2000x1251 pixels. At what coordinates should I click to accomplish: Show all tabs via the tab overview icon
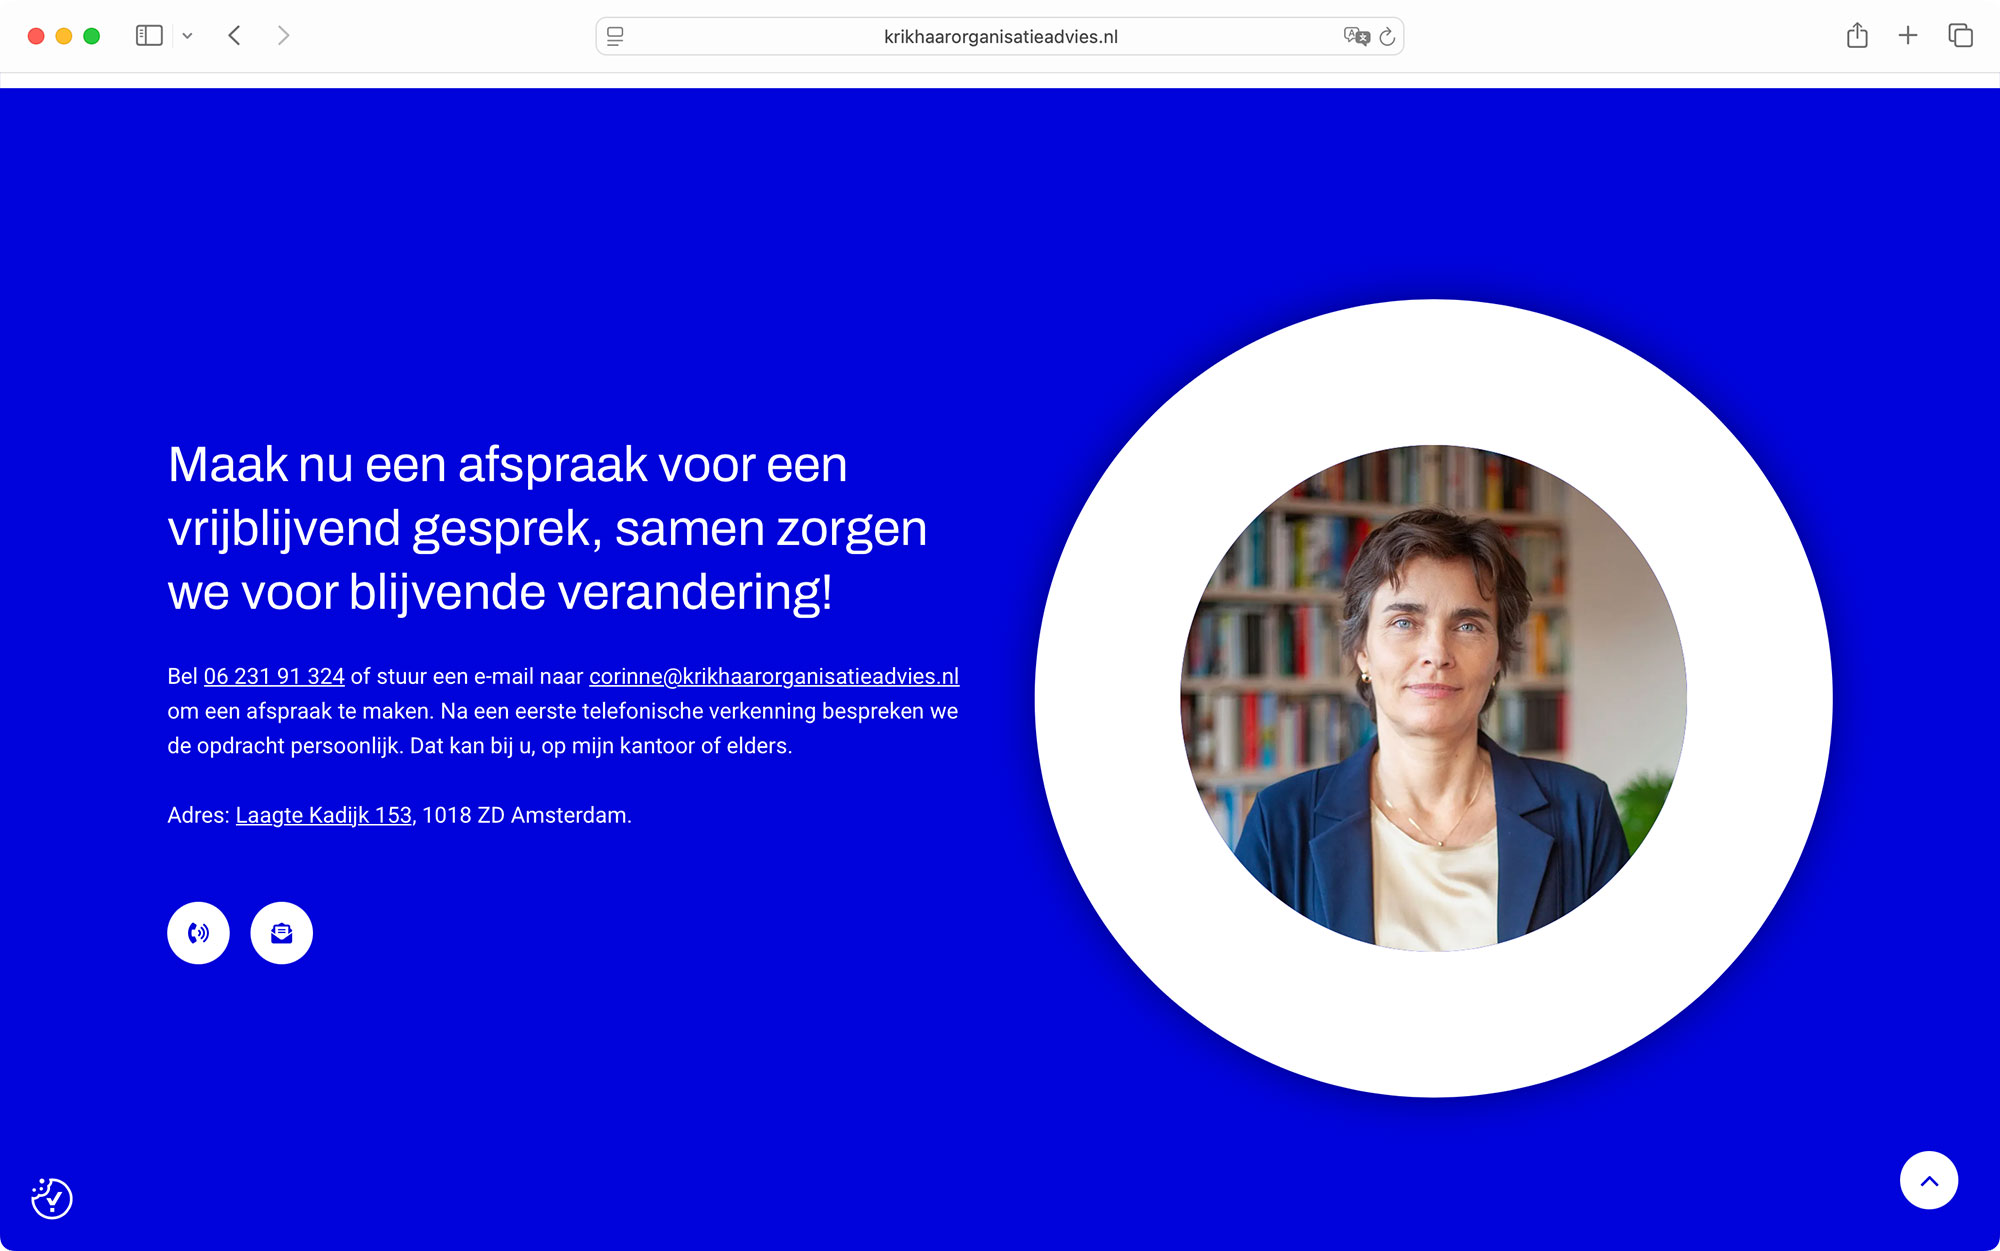point(1958,34)
